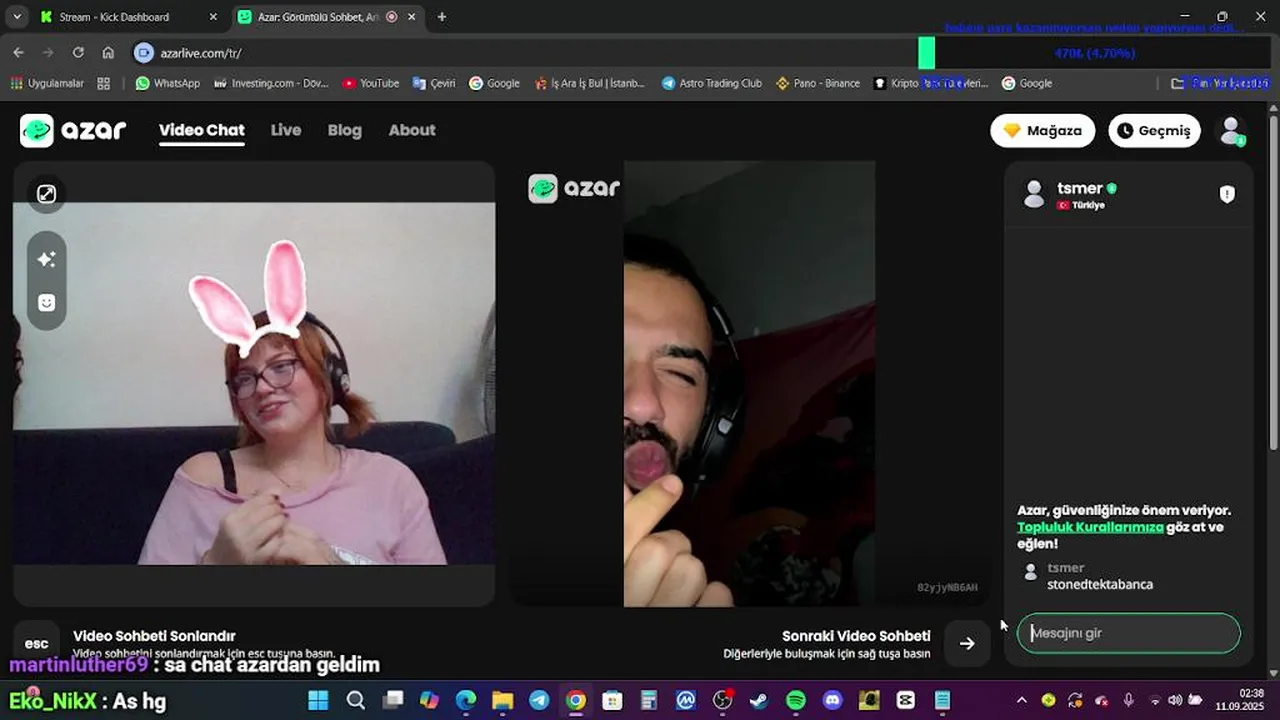Viewport: 1280px width, 720px height.
Task: Open the Mağaza store button
Action: tap(1043, 131)
